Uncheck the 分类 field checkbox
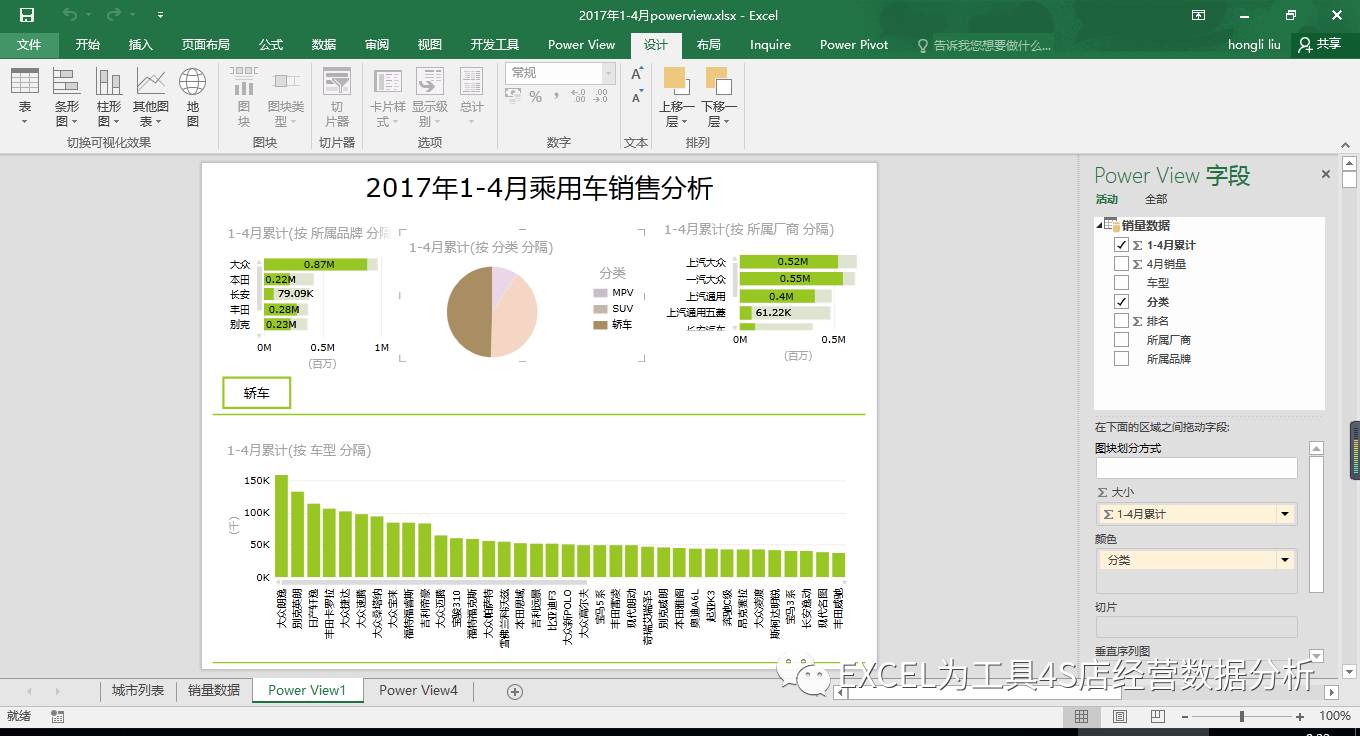 tap(1121, 302)
